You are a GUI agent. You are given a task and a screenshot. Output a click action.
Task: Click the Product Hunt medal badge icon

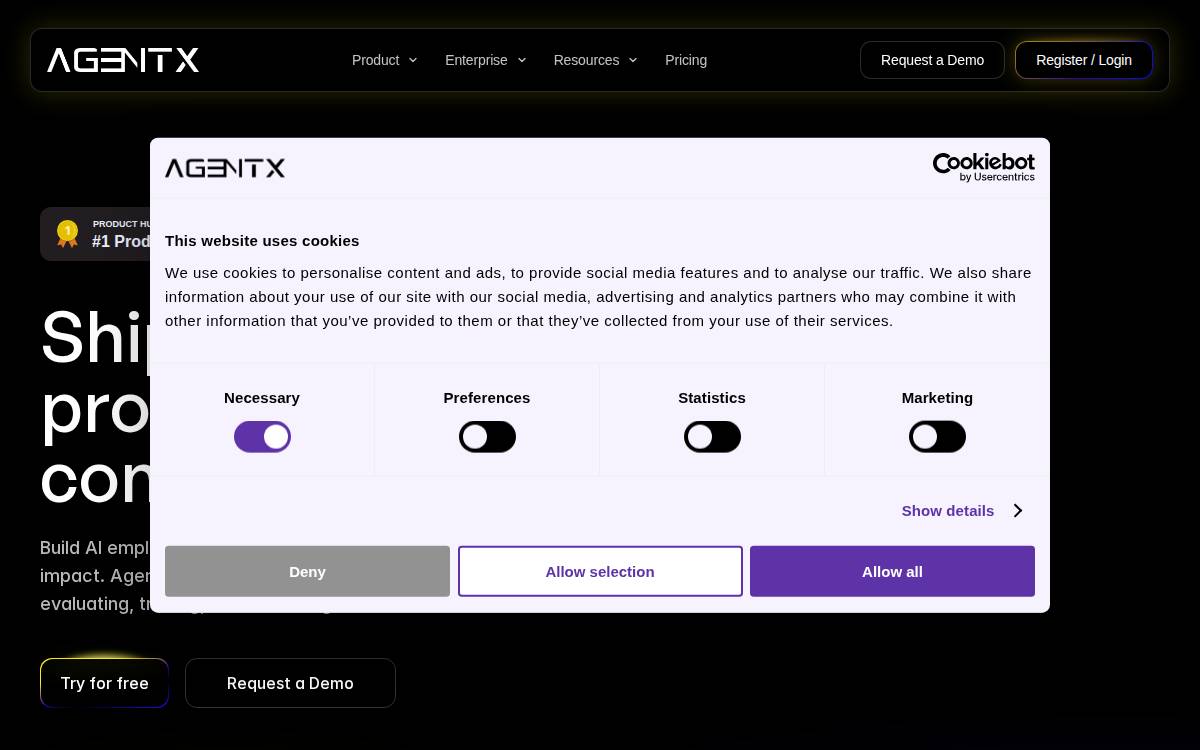(67, 234)
